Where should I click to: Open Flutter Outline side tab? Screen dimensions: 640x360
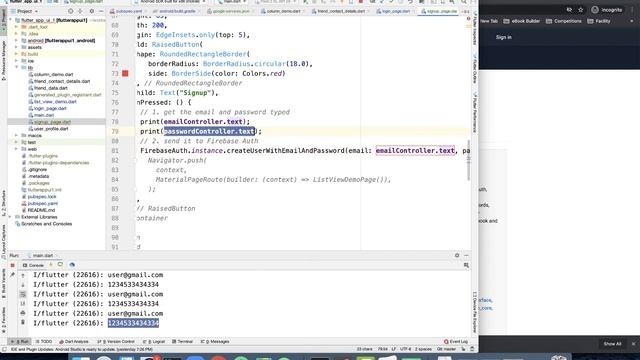pos(475,69)
